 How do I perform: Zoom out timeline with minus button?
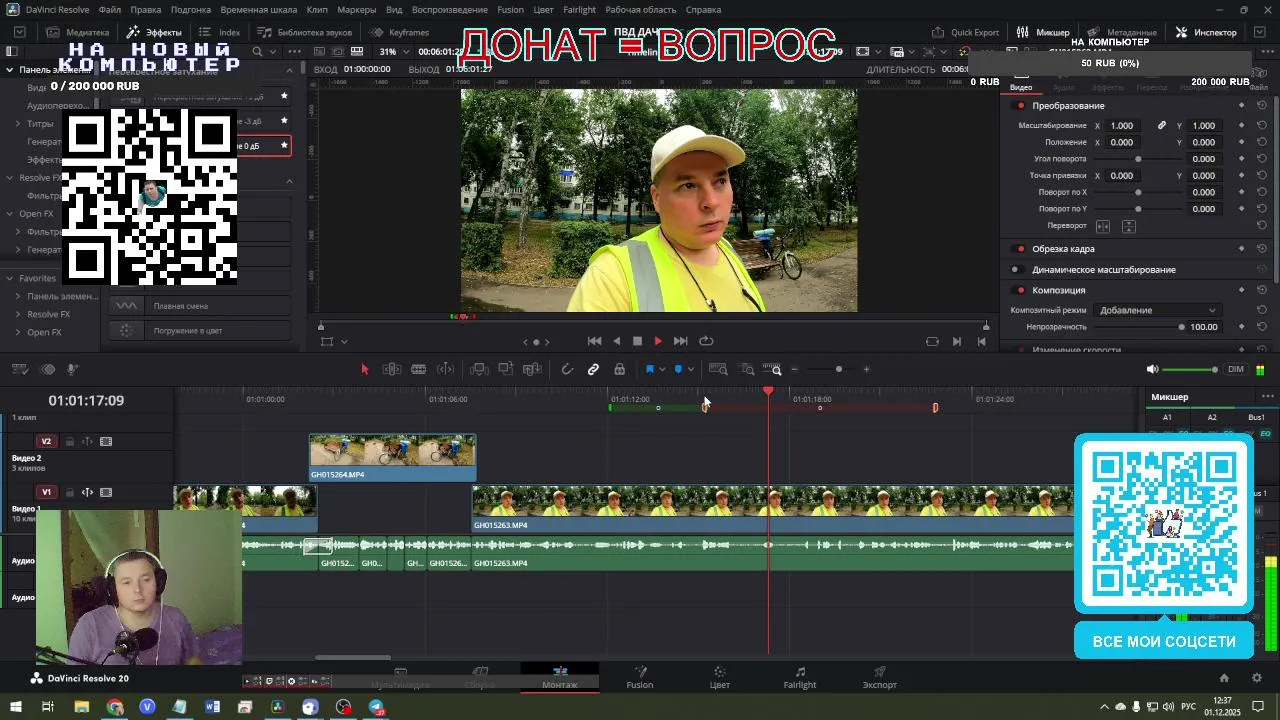pyautogui.click(x=795, y=370)
